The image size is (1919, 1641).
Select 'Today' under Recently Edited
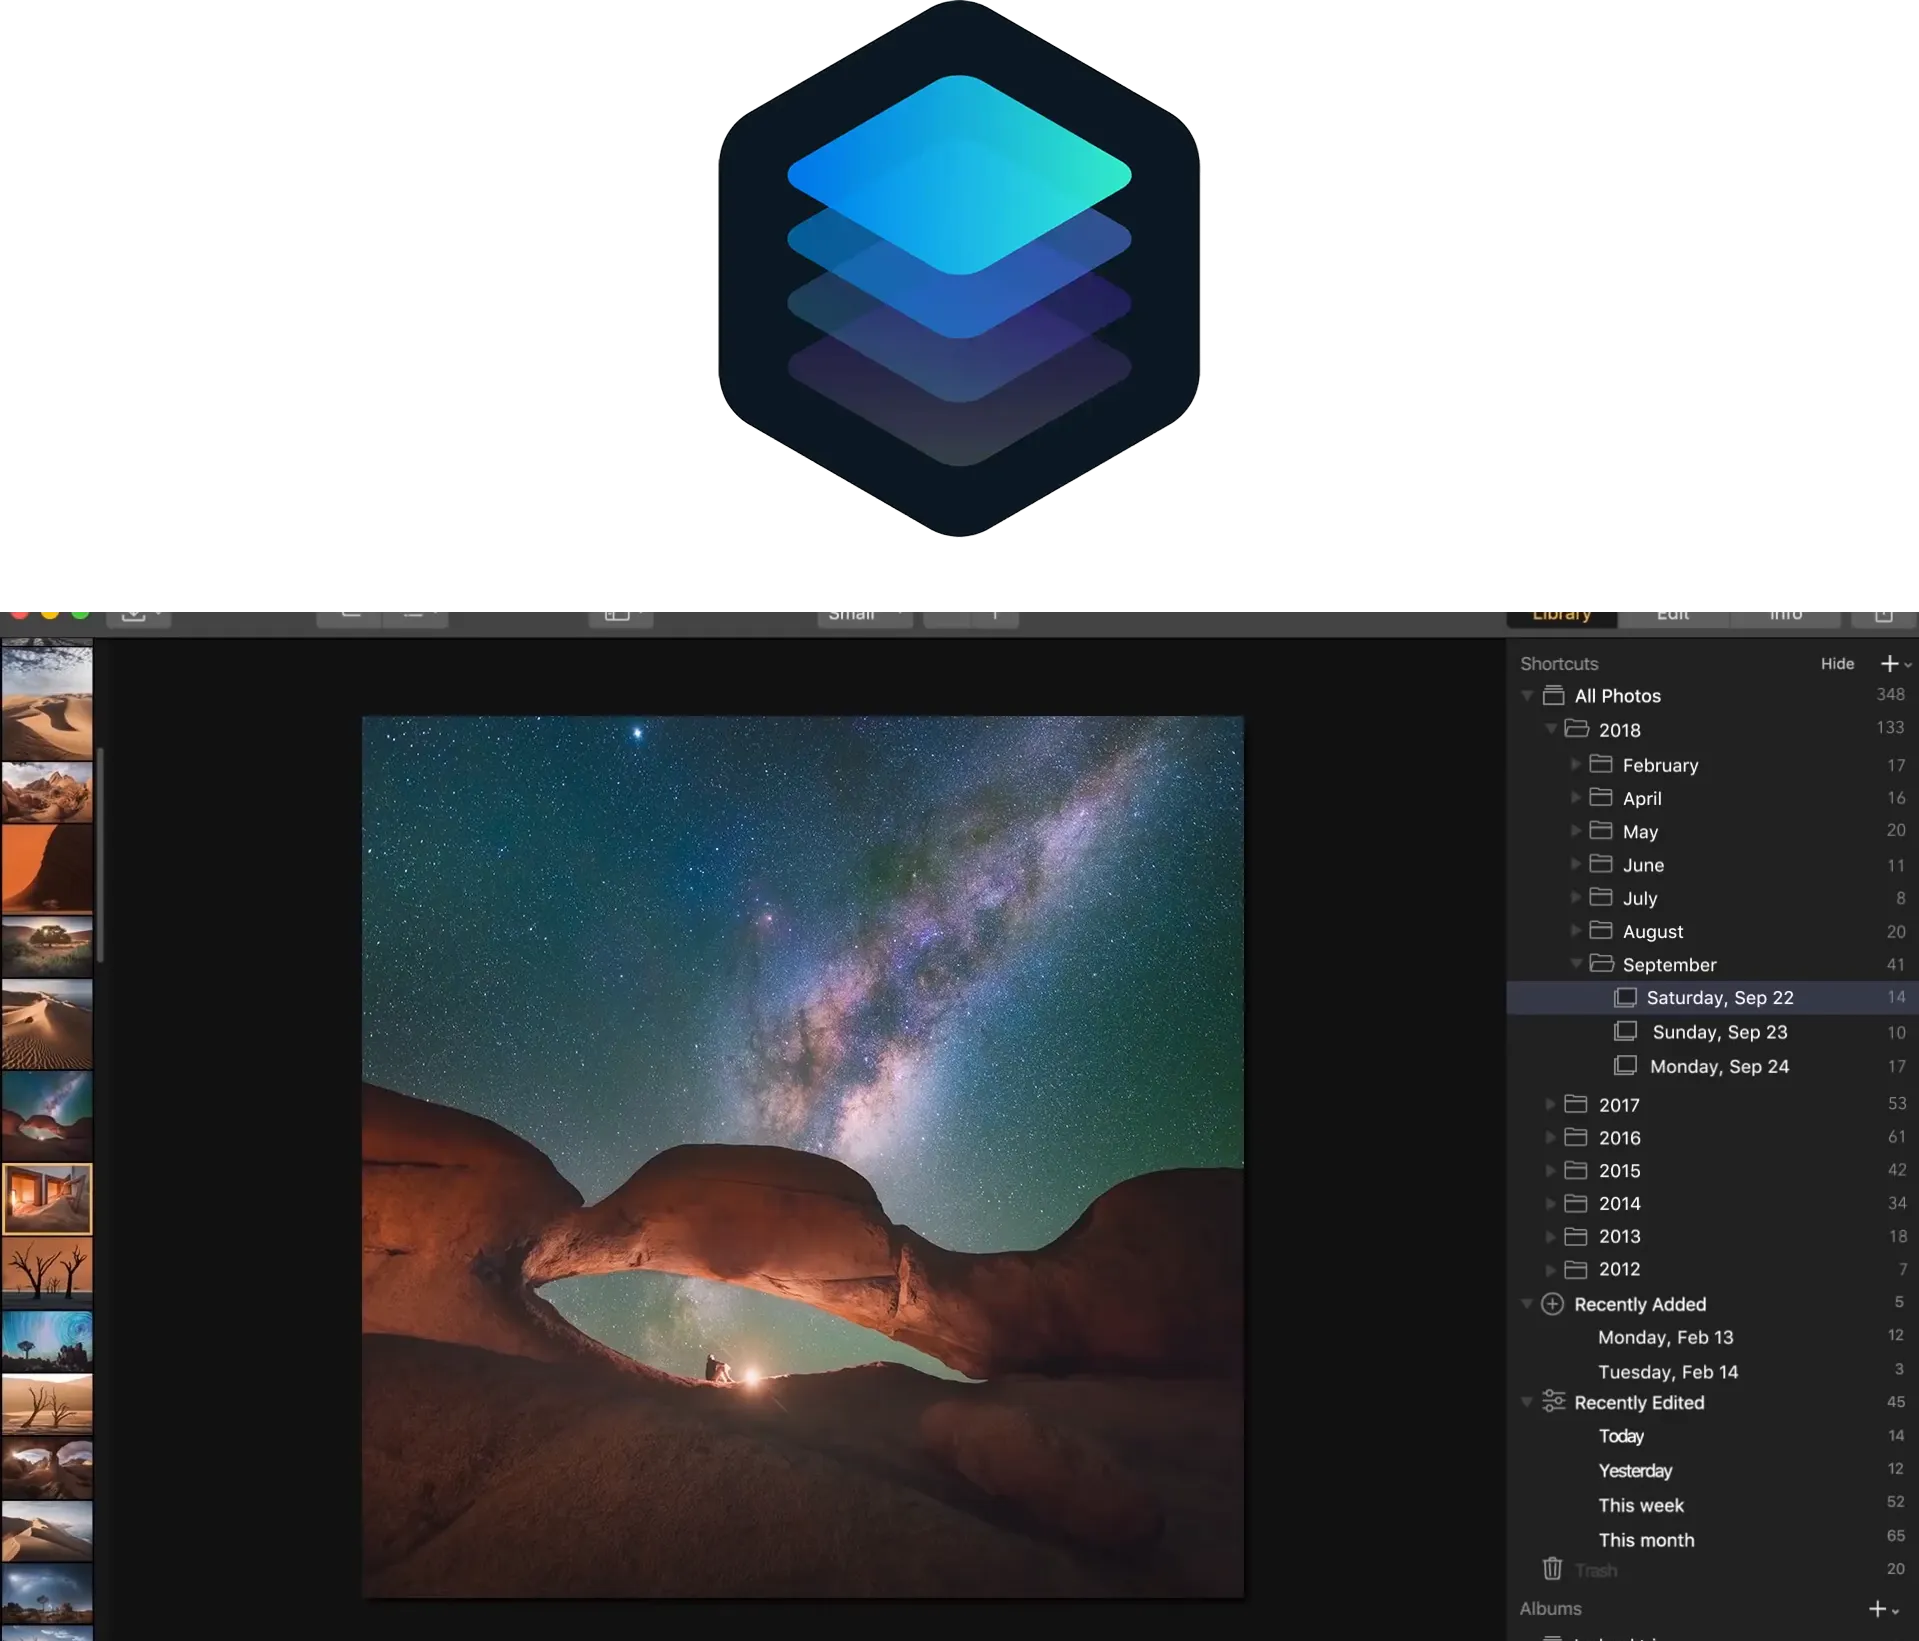(x=1621, y=1436)
